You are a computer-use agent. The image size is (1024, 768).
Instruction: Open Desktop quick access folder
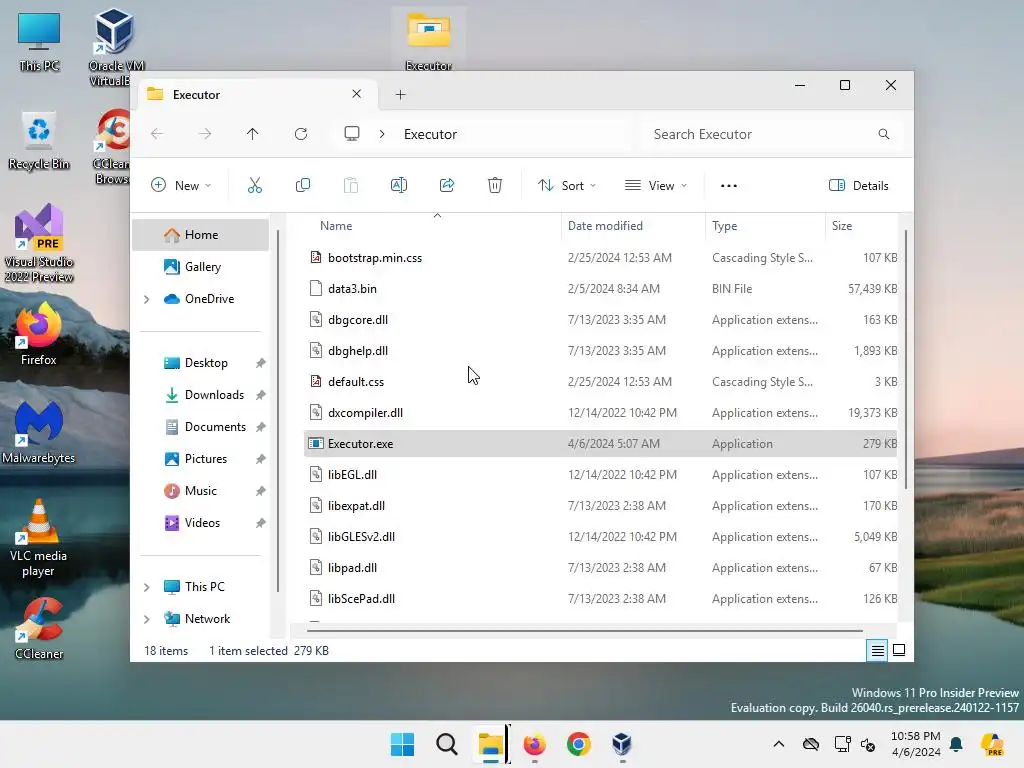point(205,363)
